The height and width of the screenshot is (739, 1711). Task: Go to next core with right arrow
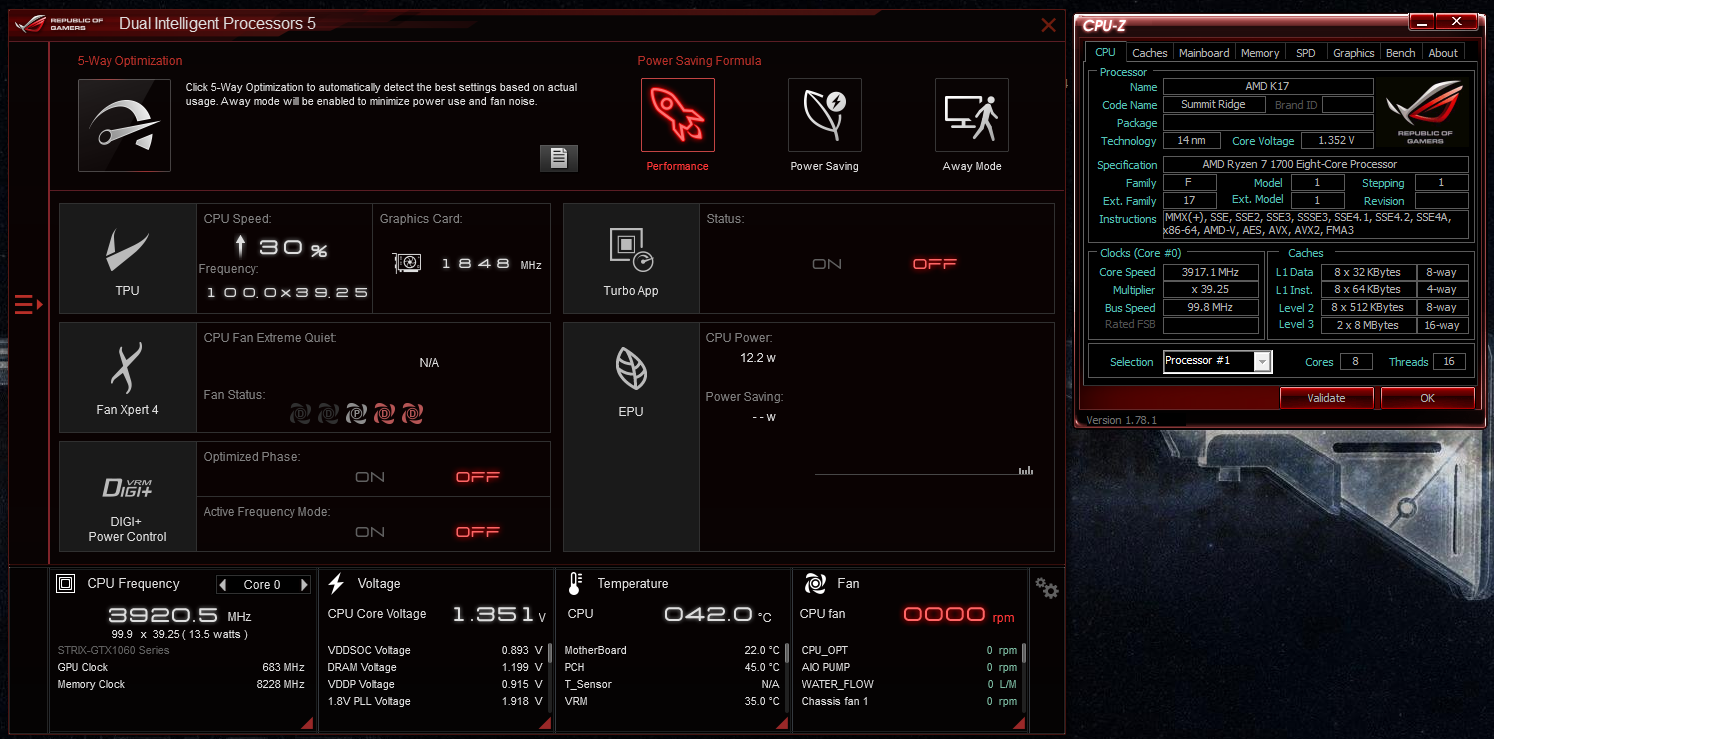point(304,585)
